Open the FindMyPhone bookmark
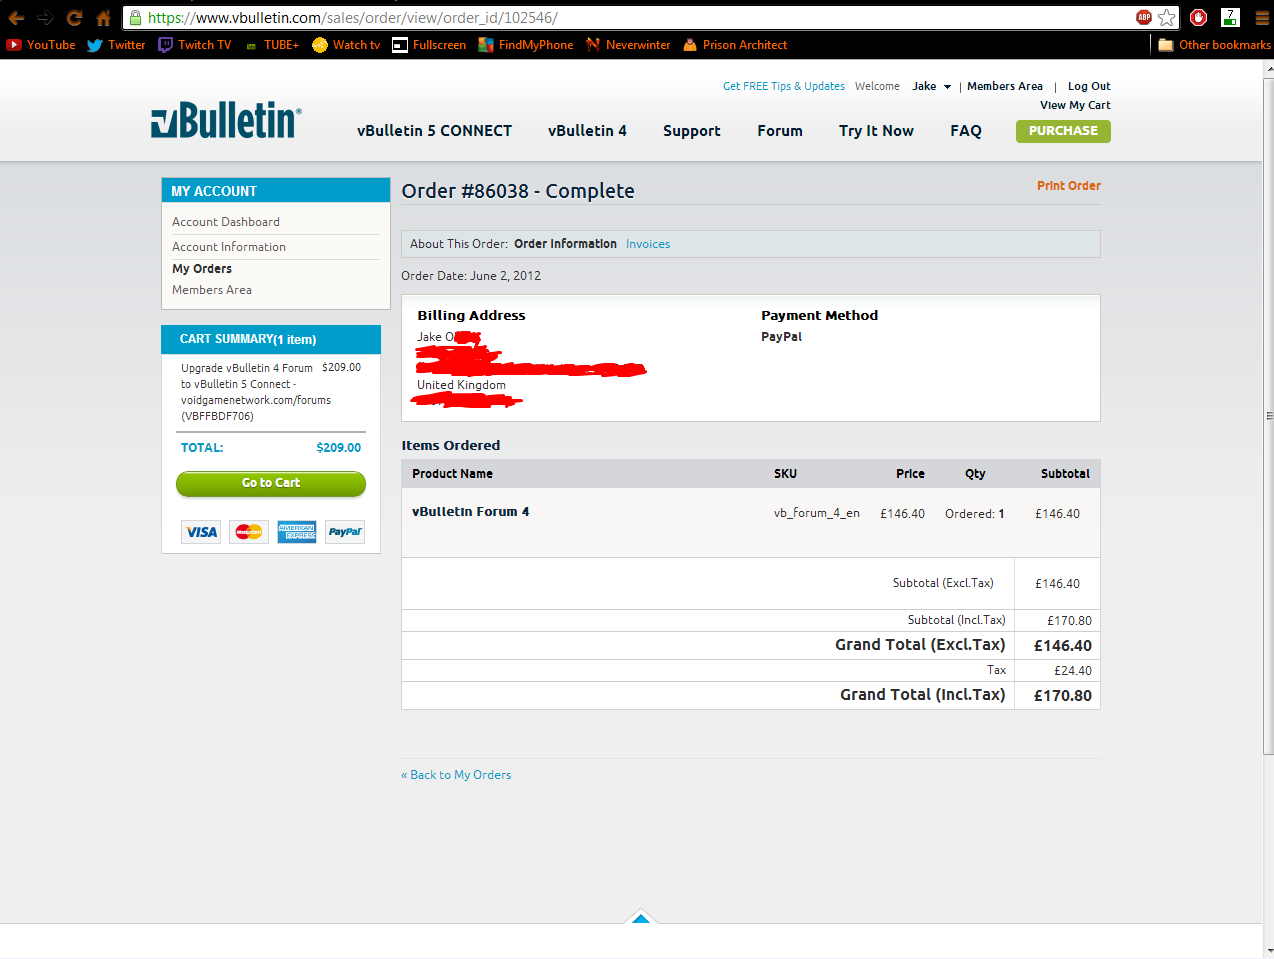1274x959 pixels. click(526, 45)
